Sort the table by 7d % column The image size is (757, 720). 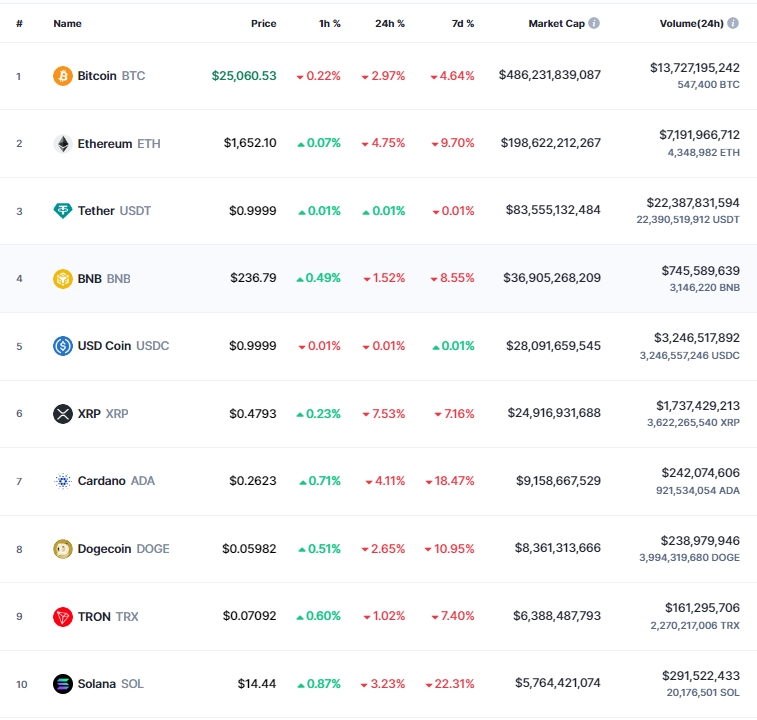pos(463,23)
